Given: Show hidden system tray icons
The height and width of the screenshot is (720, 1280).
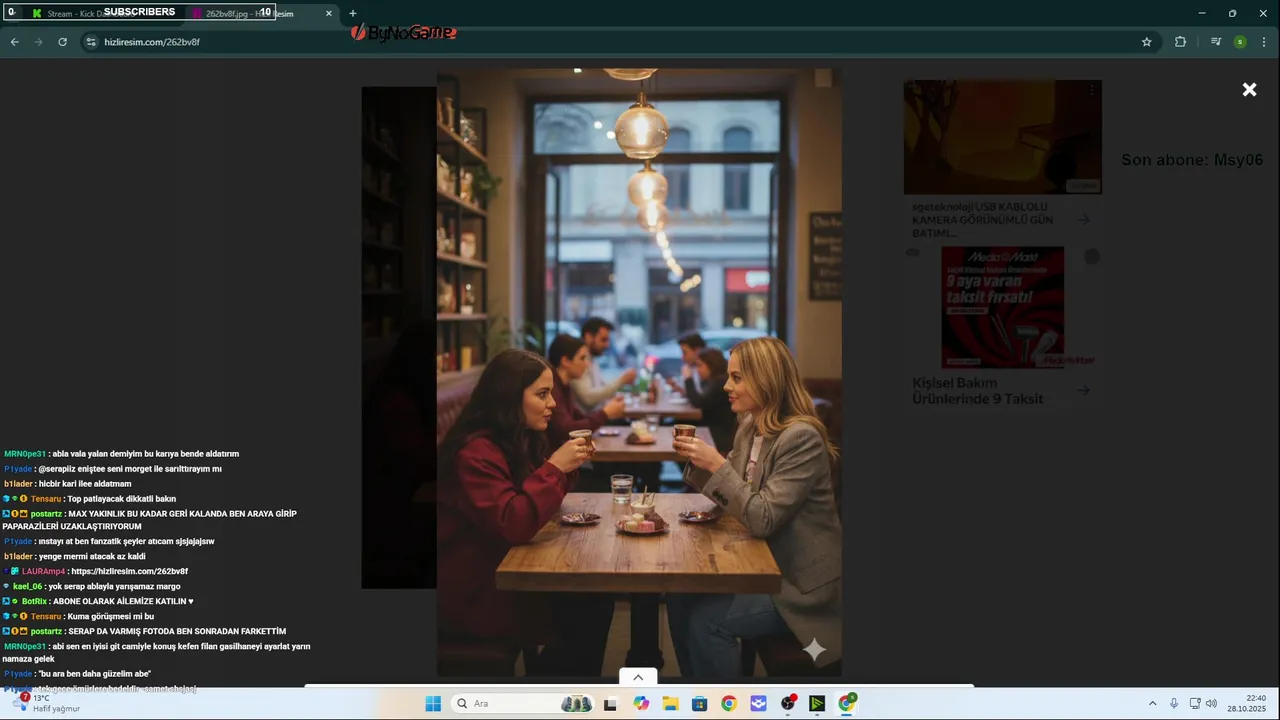Looking at the screenshot, I should [x=1152, y=704].
